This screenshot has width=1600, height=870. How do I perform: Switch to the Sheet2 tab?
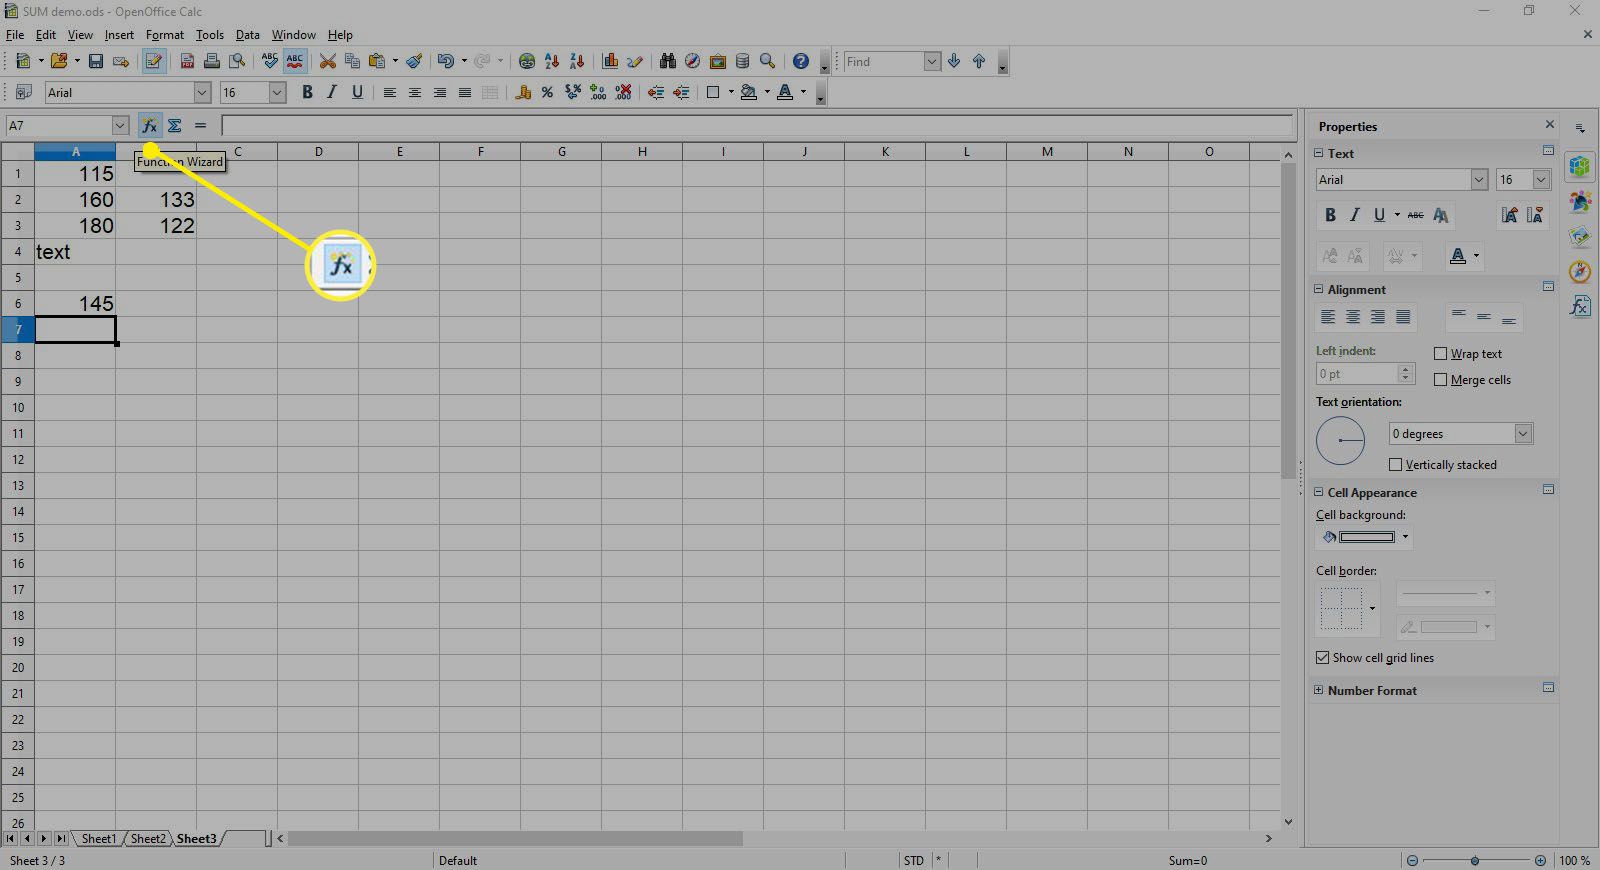pos(148,838)
